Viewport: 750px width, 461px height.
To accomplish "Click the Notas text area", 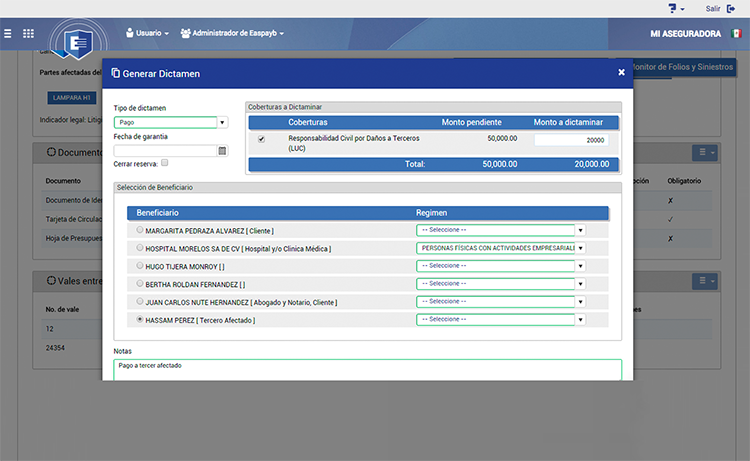I will click(x=367, y=370).
